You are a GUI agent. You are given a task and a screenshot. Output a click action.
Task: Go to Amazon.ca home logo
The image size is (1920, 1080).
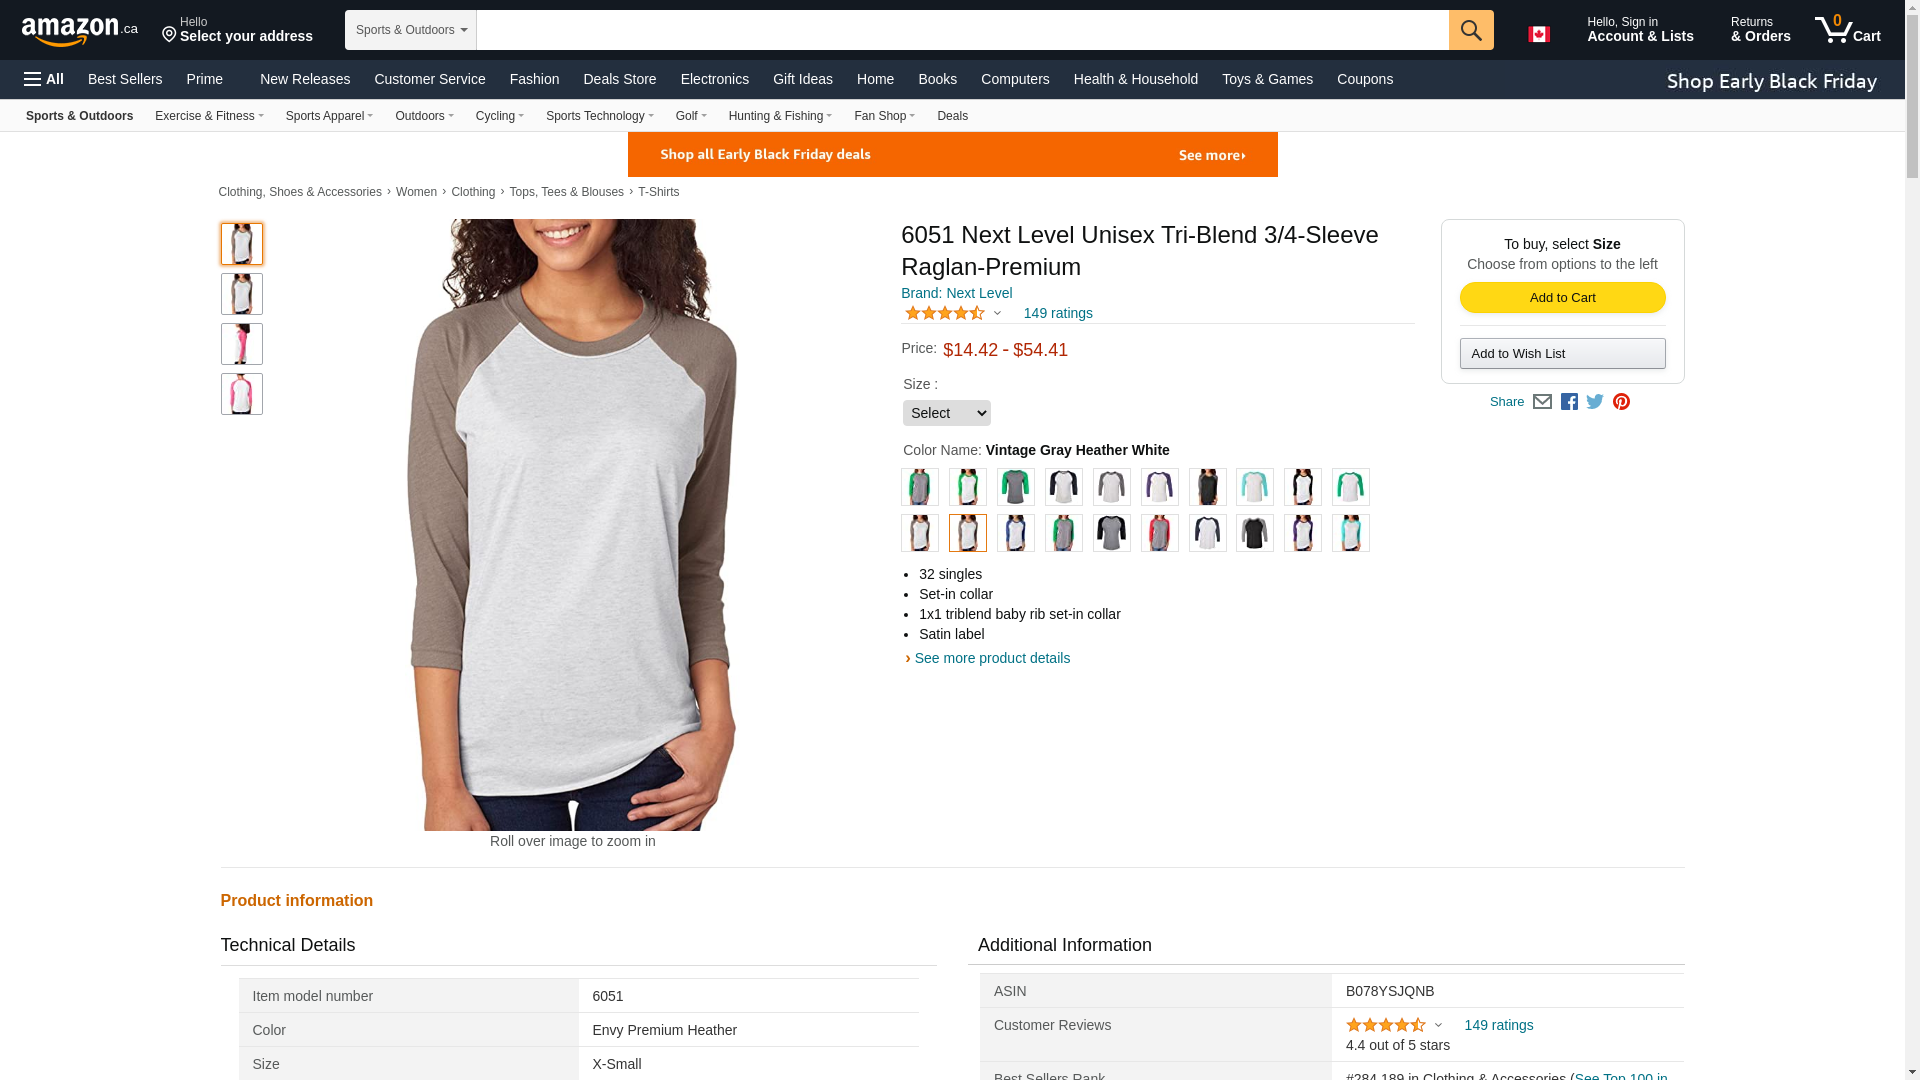pos(80,31)
